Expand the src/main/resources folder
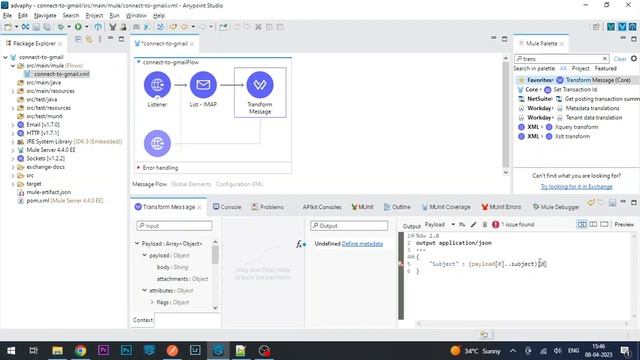This screenshot has height=360, width=640. click(x=13, y=91)
